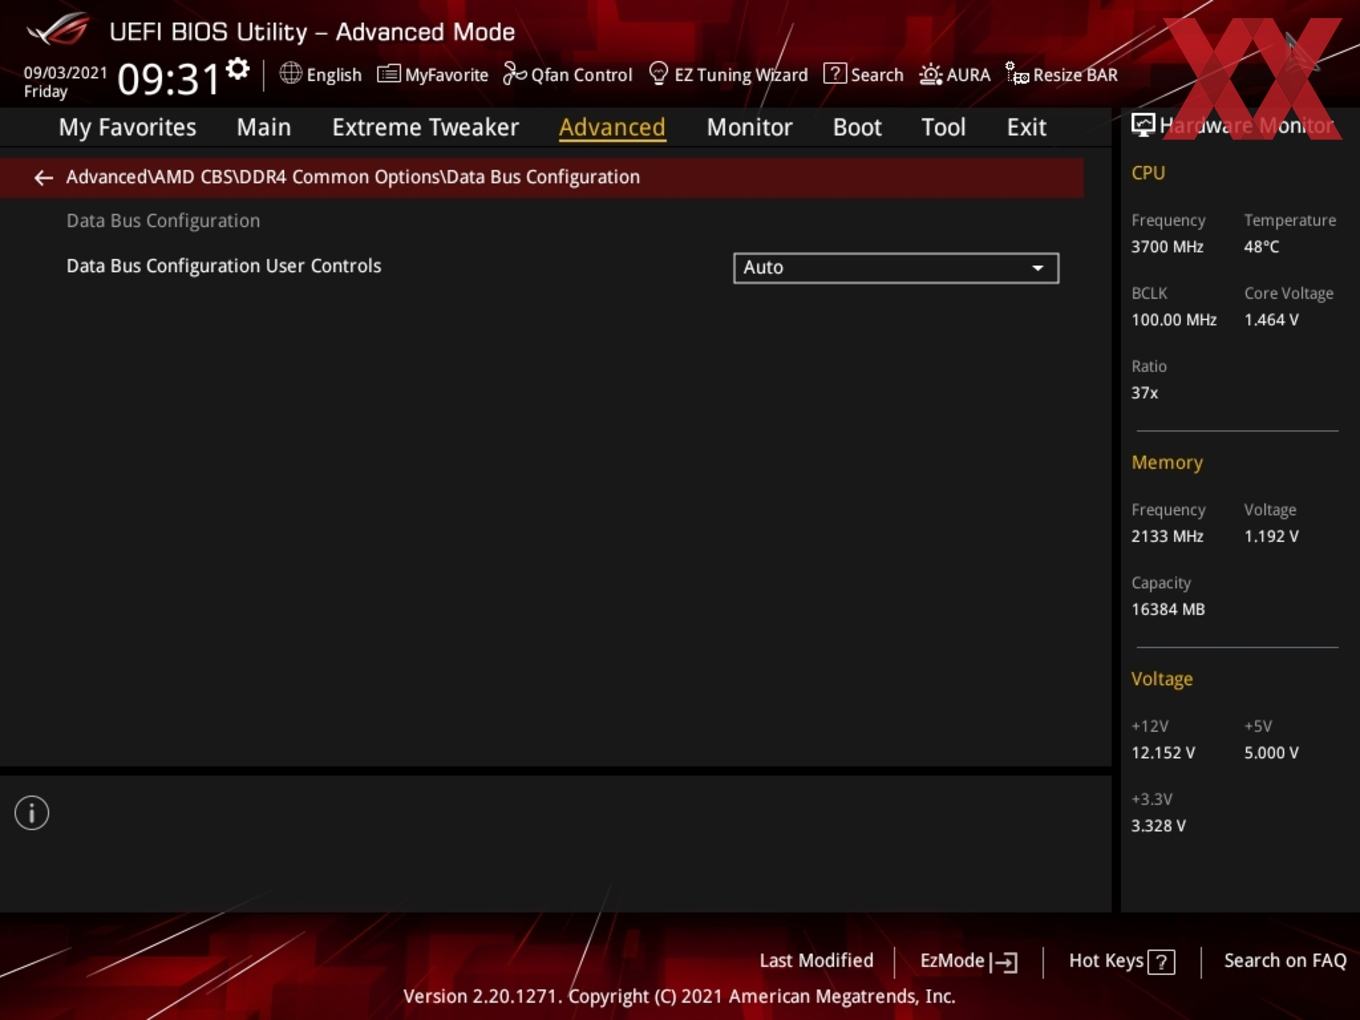Screen dimensions: 1360x1020
Task: Click the Data Bus Configuration User Controls label
Action: (x=224, y=266)
